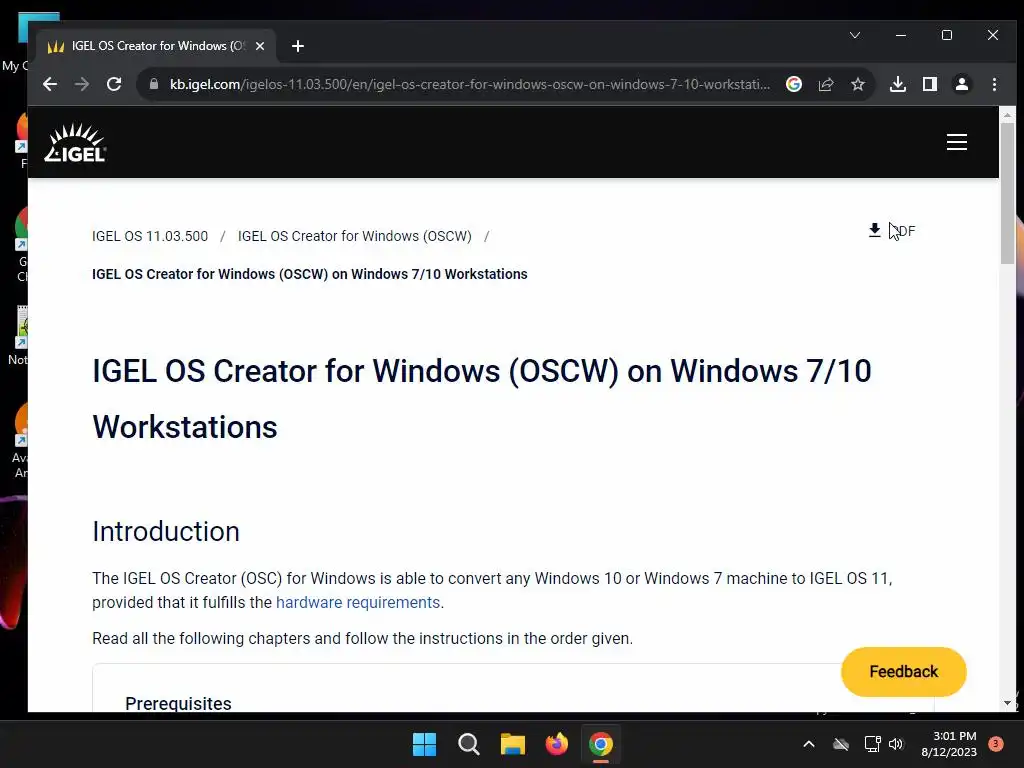This screenshot has height=768, width=1024.
Task: Open the cloud sync tray icon
Action: [x=841, y=744]
